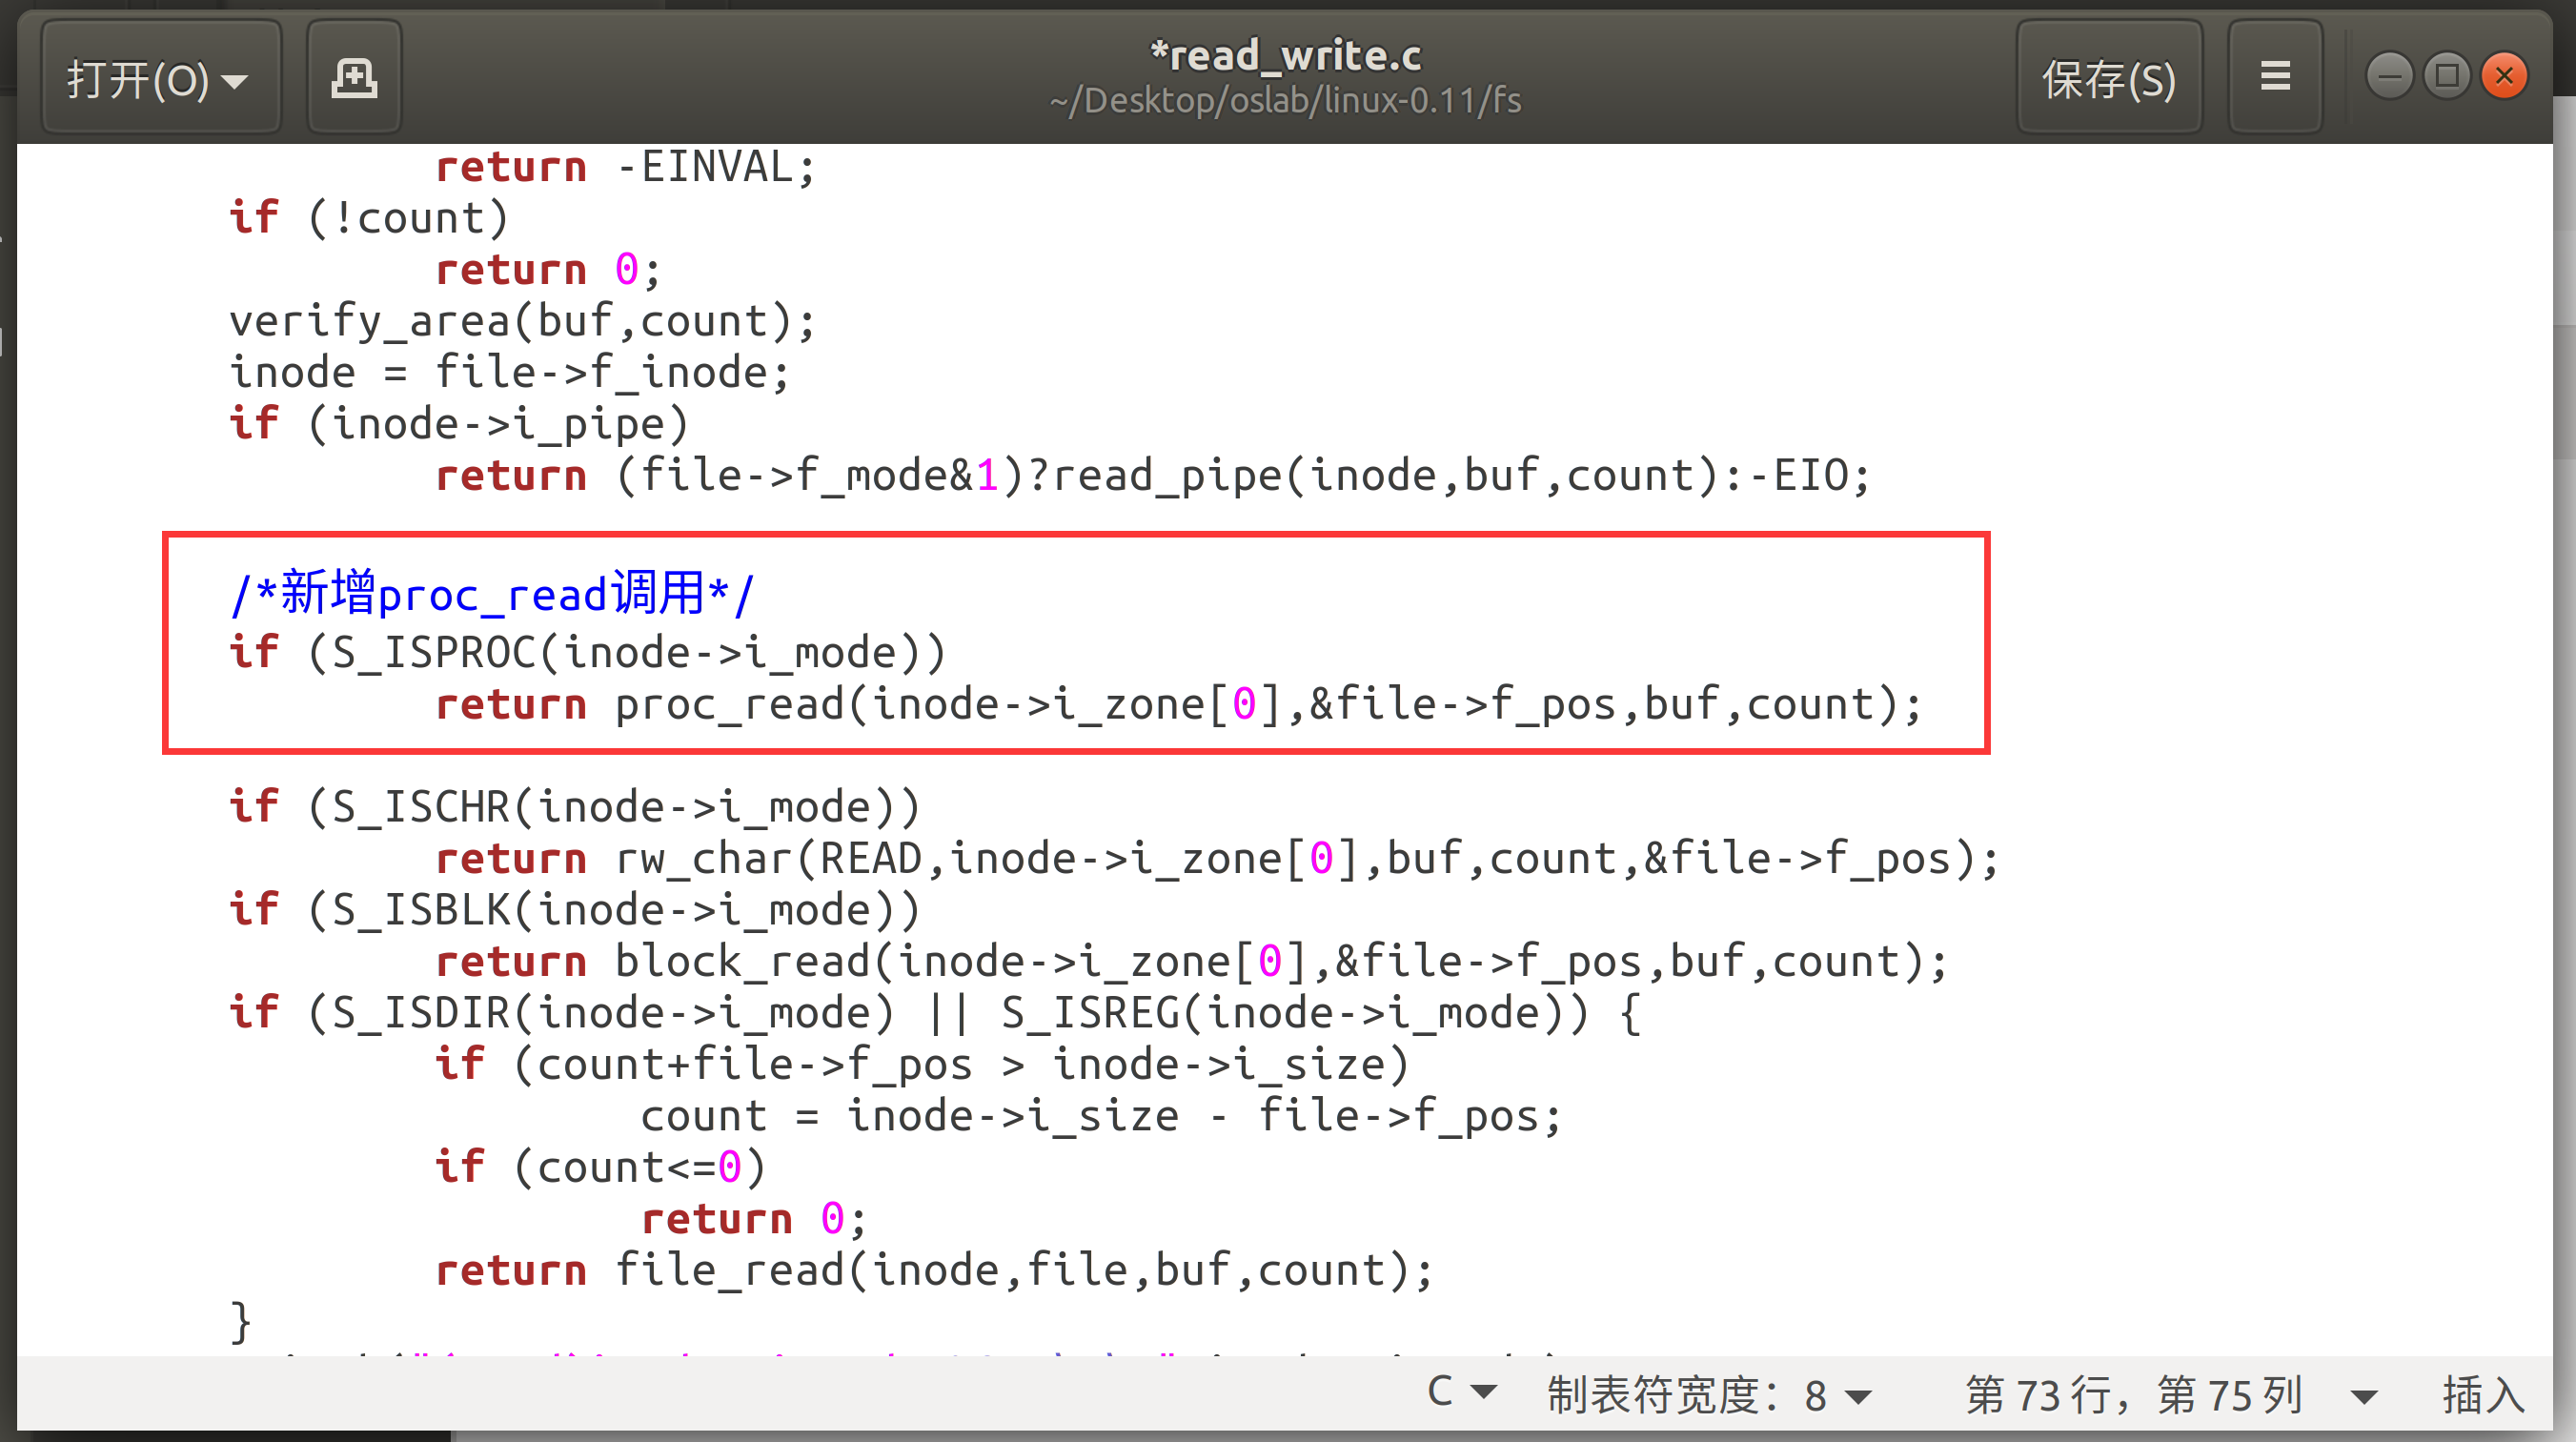Click the comment /*新增proc_read调用*/
The width and height of the screenshot is (2576, 1442).
[492, 593]
